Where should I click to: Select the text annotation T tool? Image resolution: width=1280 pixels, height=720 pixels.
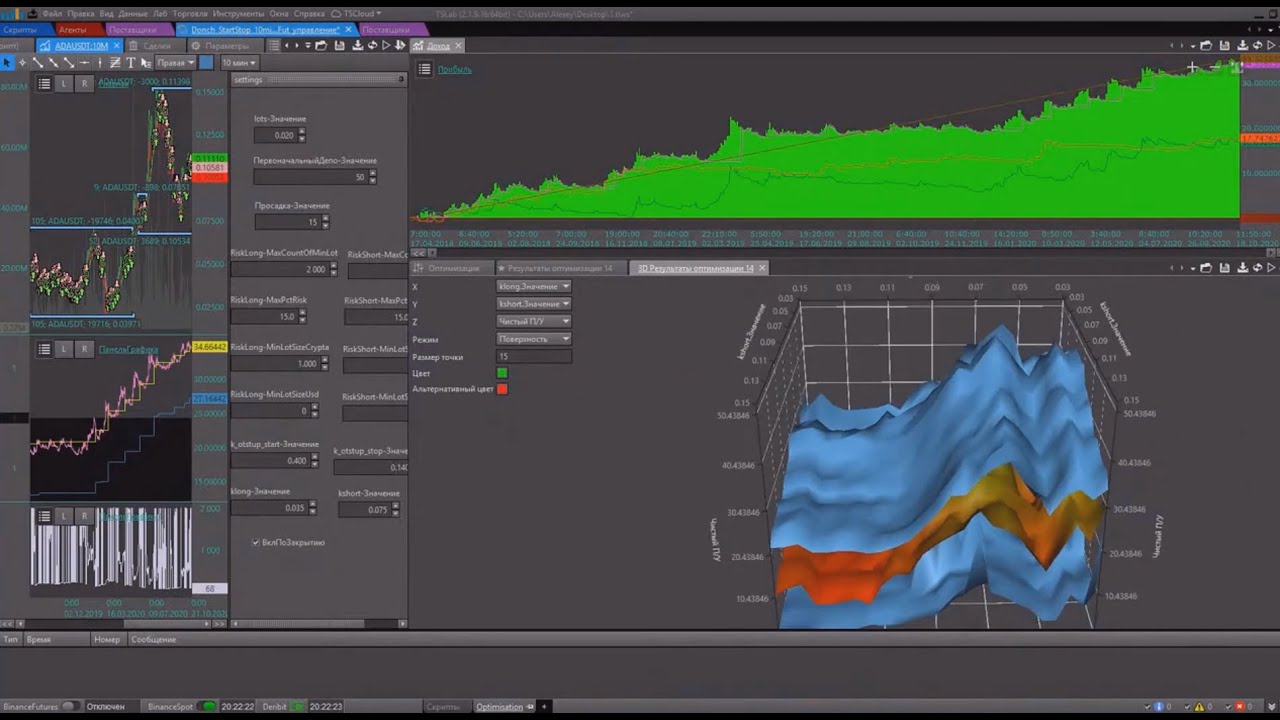pos(130,63)
